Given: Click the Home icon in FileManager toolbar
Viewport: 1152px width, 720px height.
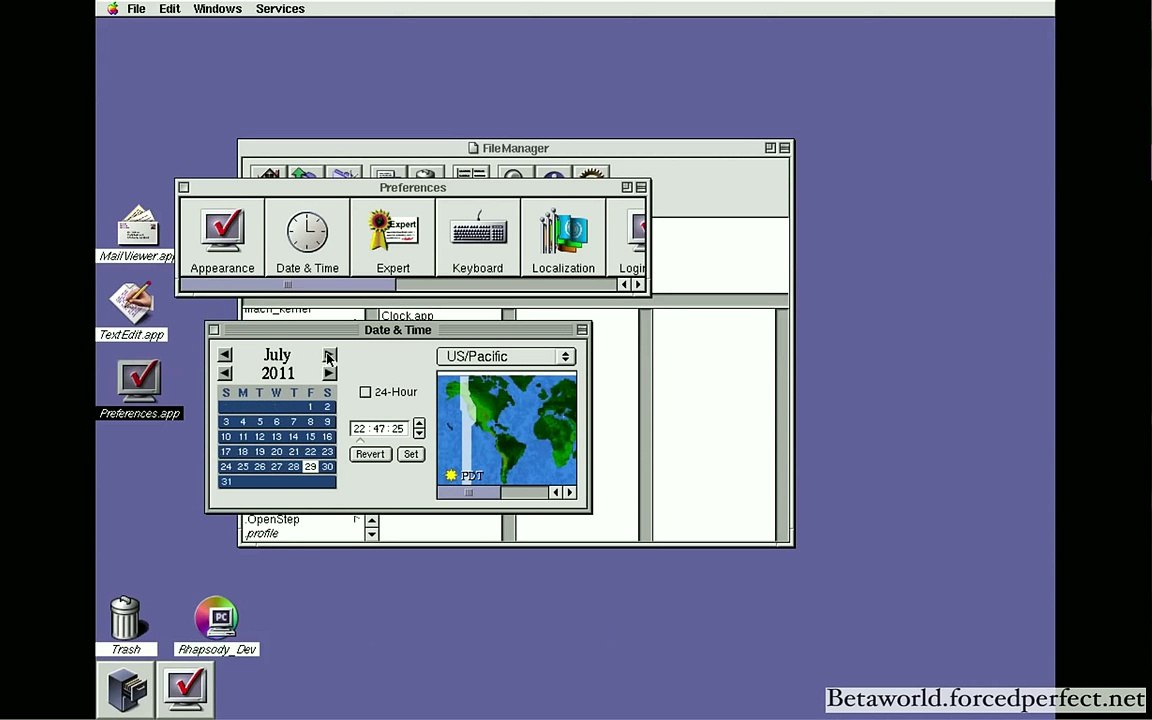Looking at the screenshot, I should pos(268,173).
